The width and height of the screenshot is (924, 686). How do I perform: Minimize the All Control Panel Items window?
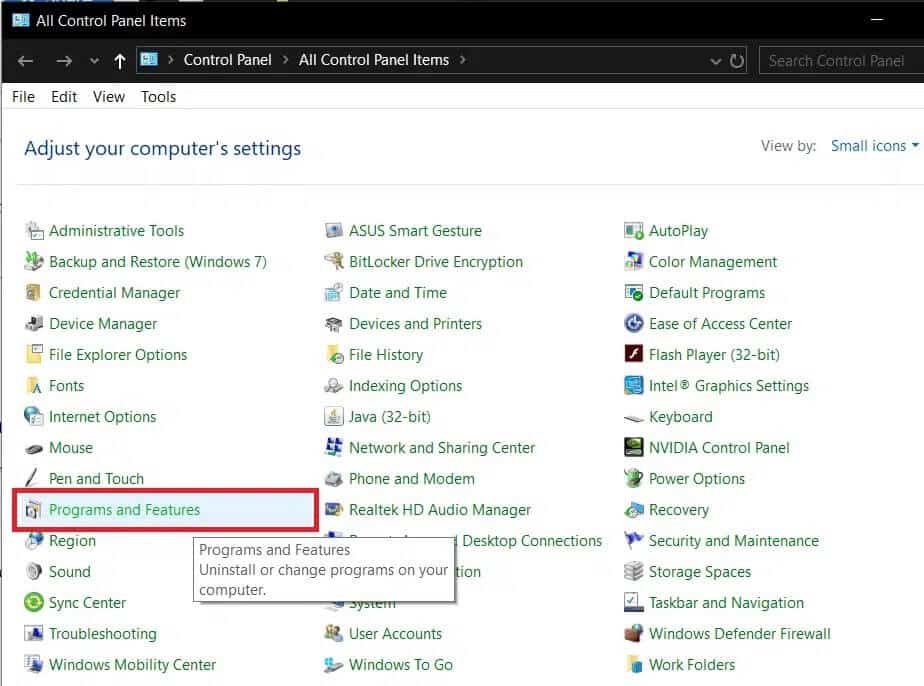(x=877, y=19)
